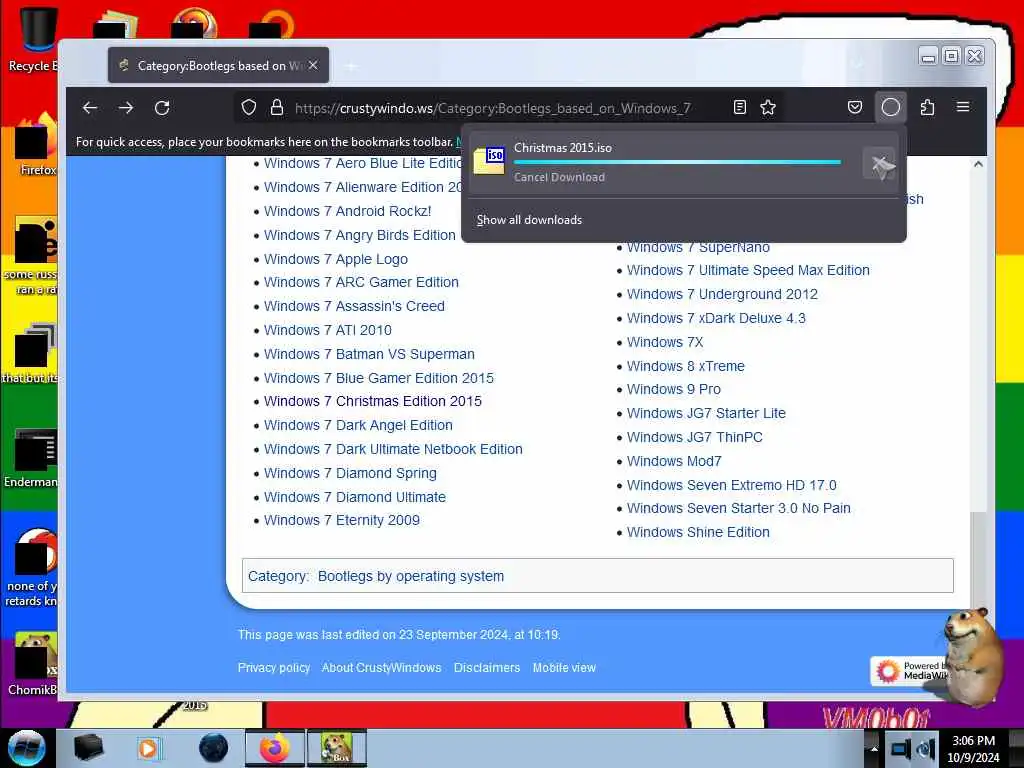
Task: Open Windows JG7 Starter Lite link
Action: (706, 413)
